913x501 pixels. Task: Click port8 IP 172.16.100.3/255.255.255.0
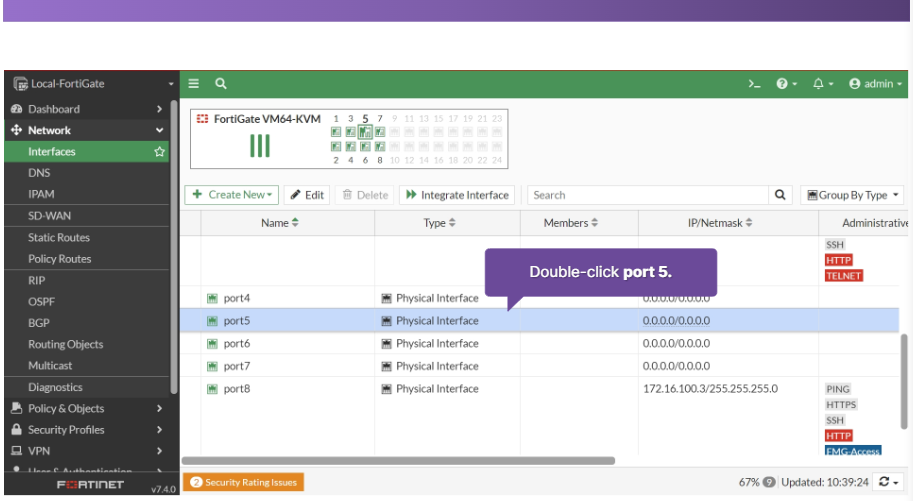[x=710, y=389]
